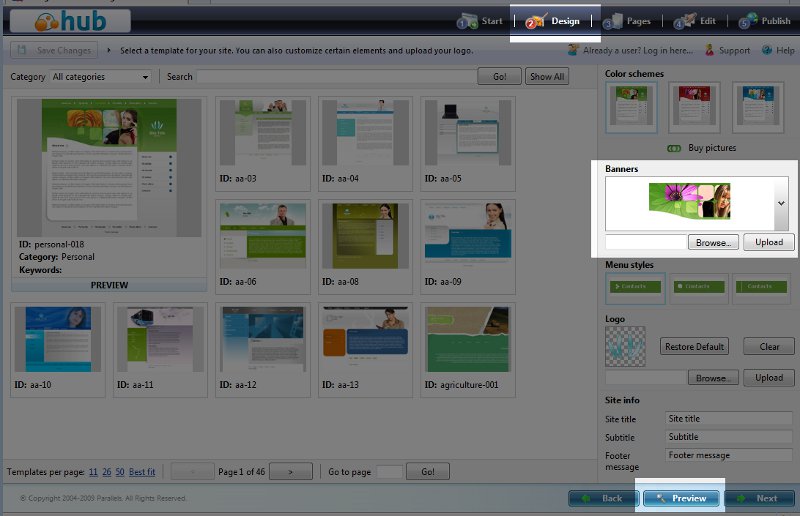Screen dimensions: 800x516
Task: Expand PREVIEW bar under personal-018 template
Action: 109,285
